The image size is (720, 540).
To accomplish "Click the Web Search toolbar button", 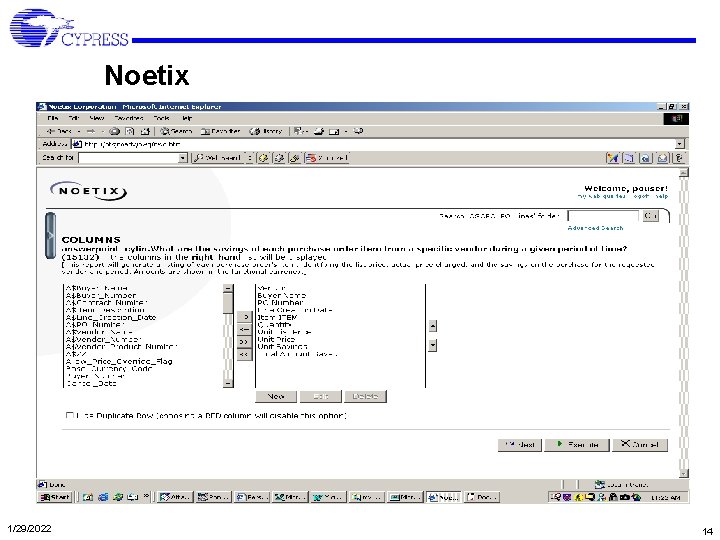I will coord(218,158).
